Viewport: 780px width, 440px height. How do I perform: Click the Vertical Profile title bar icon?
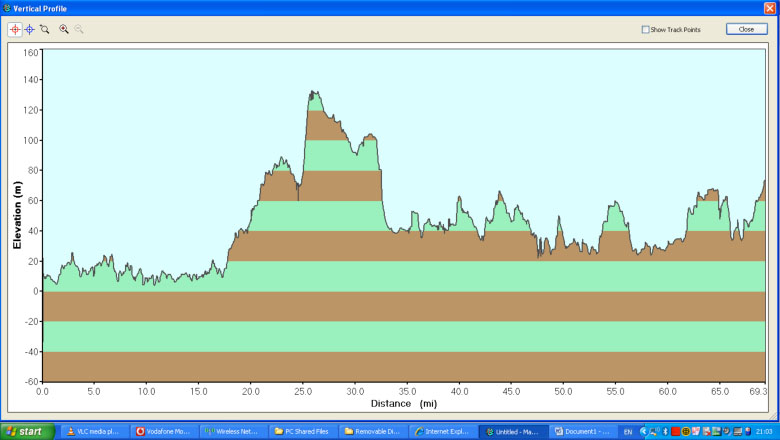pos(6,8)
